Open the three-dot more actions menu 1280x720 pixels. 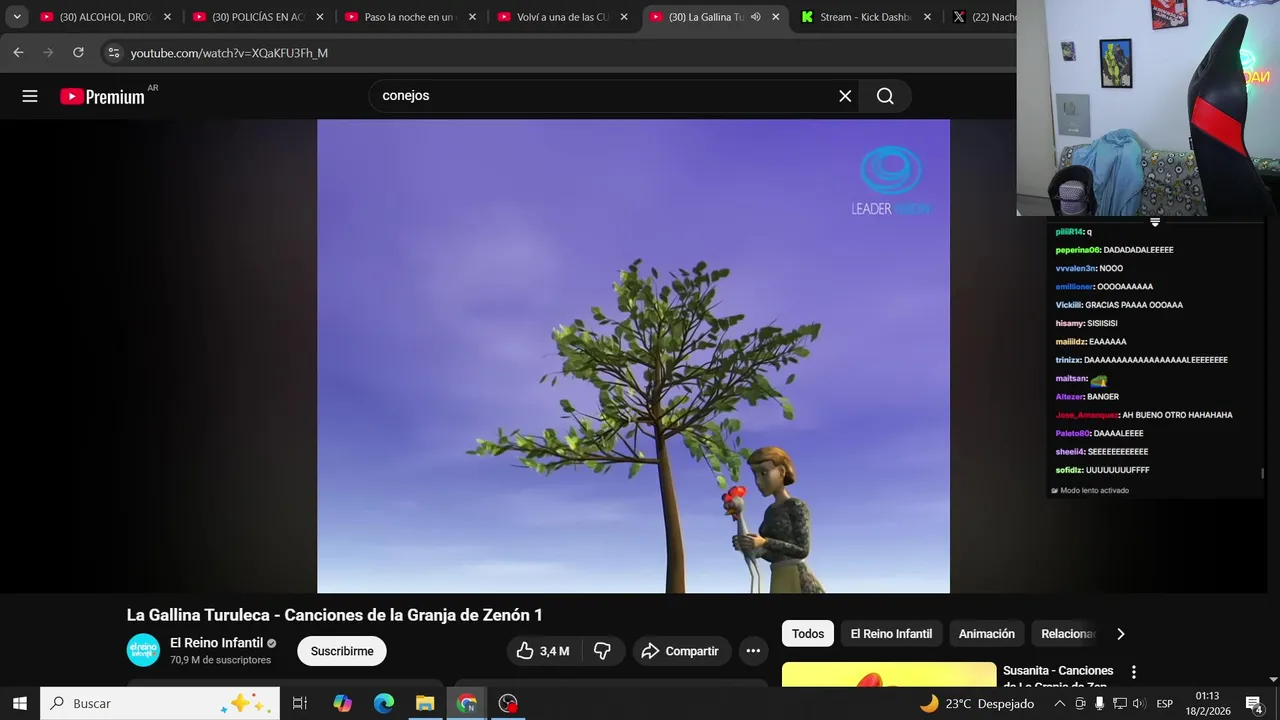coord(753,651)
